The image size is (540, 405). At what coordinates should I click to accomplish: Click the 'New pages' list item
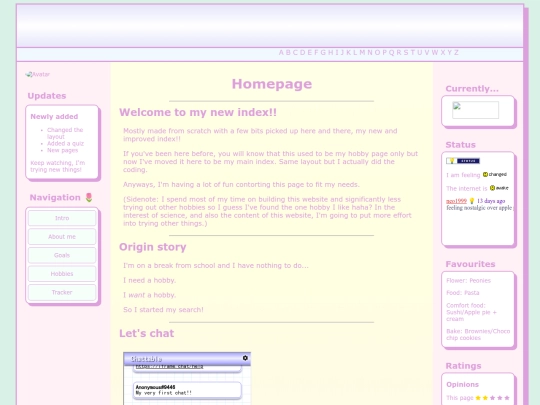tap(62, 150)
